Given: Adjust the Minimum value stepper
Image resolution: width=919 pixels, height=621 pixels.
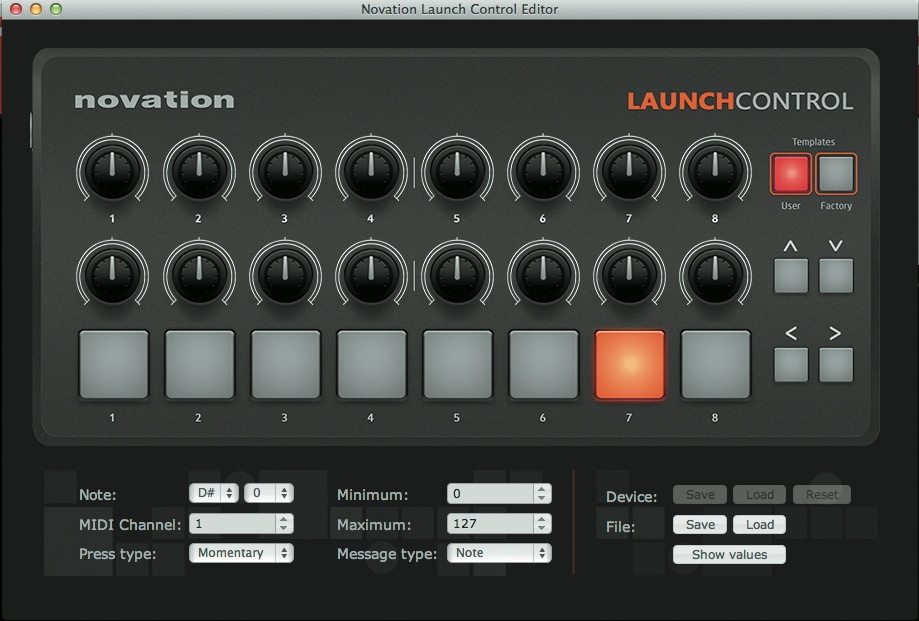Looking at the screenshot, I should click(x=542, y=494).
